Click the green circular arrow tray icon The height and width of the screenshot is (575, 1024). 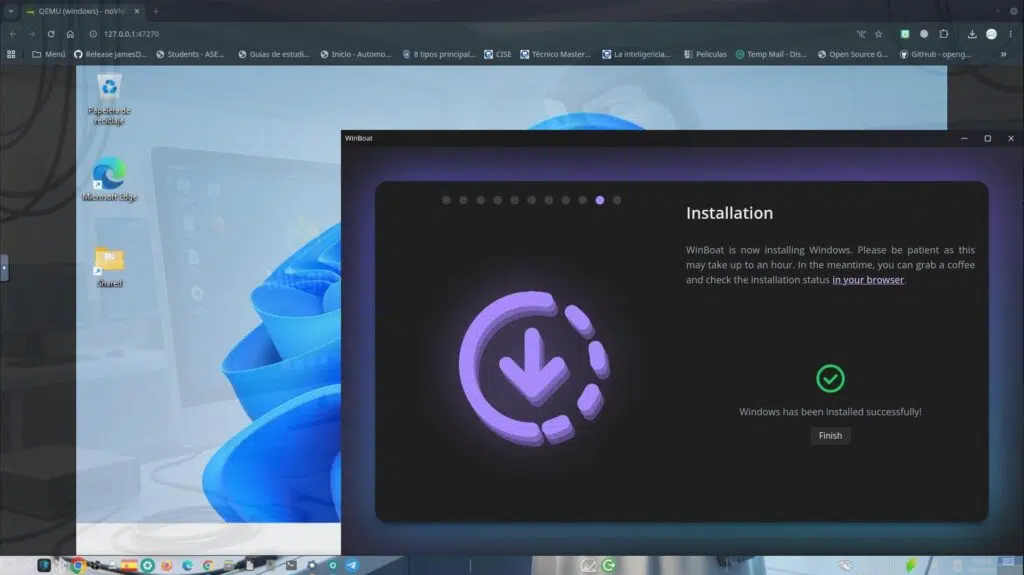609,565
